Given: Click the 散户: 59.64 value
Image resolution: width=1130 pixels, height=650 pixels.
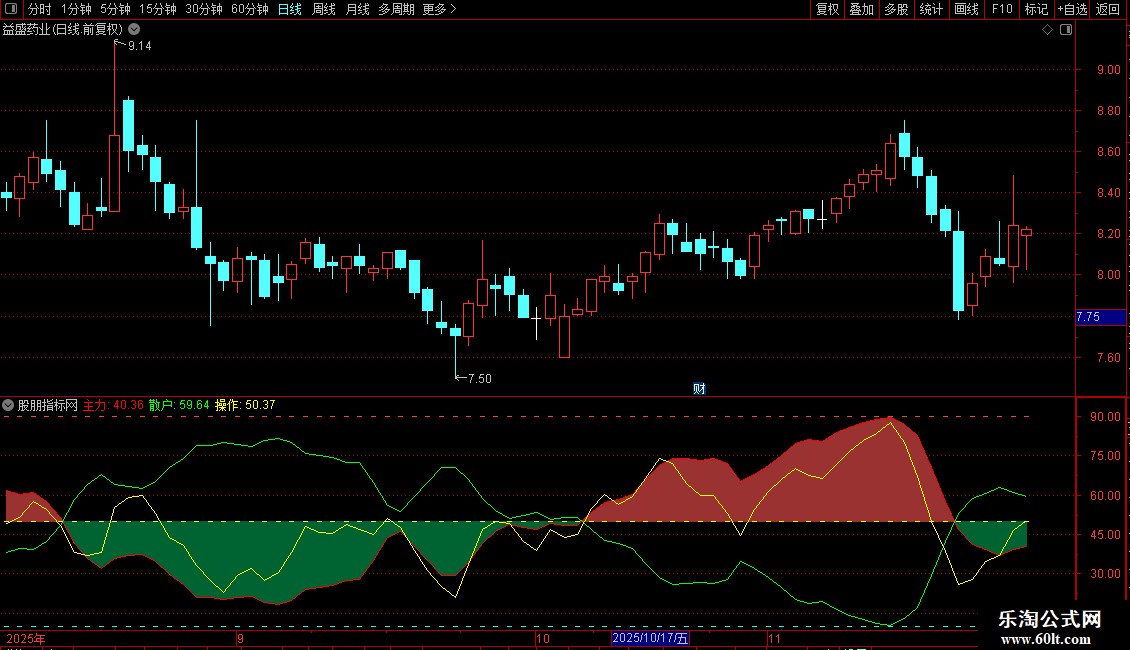Looking at the screenshot, I should tap(179, 405).
